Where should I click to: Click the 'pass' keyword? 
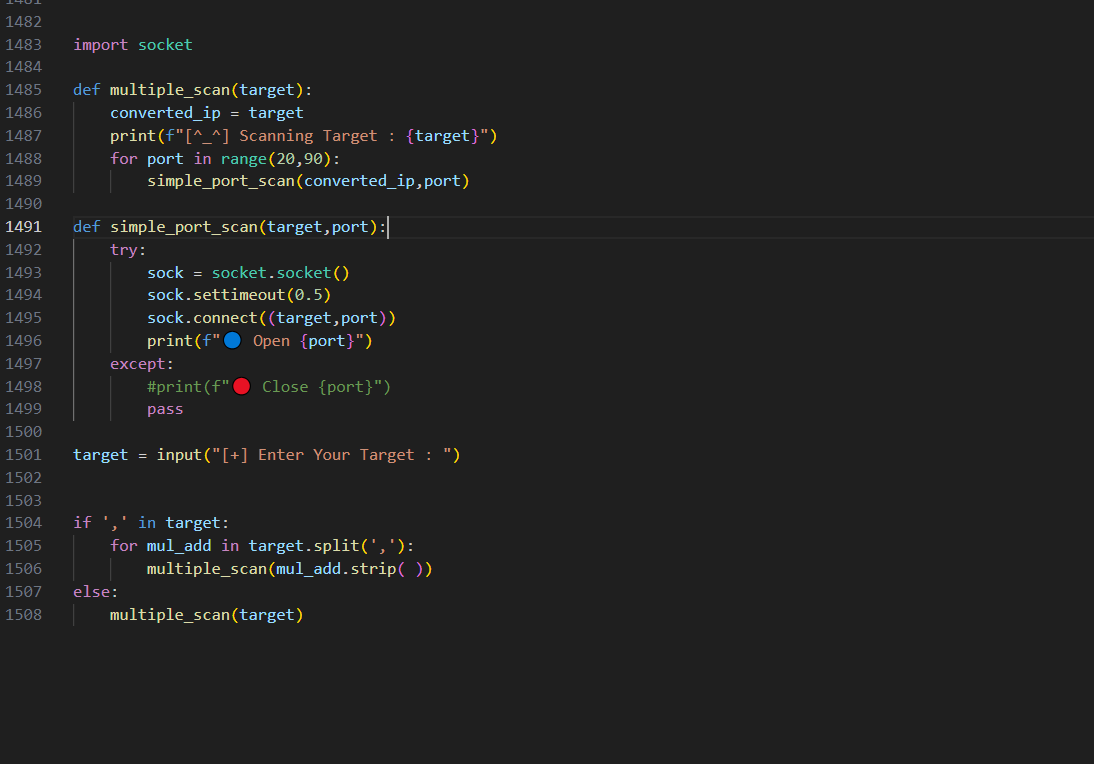tap(165, 410)
